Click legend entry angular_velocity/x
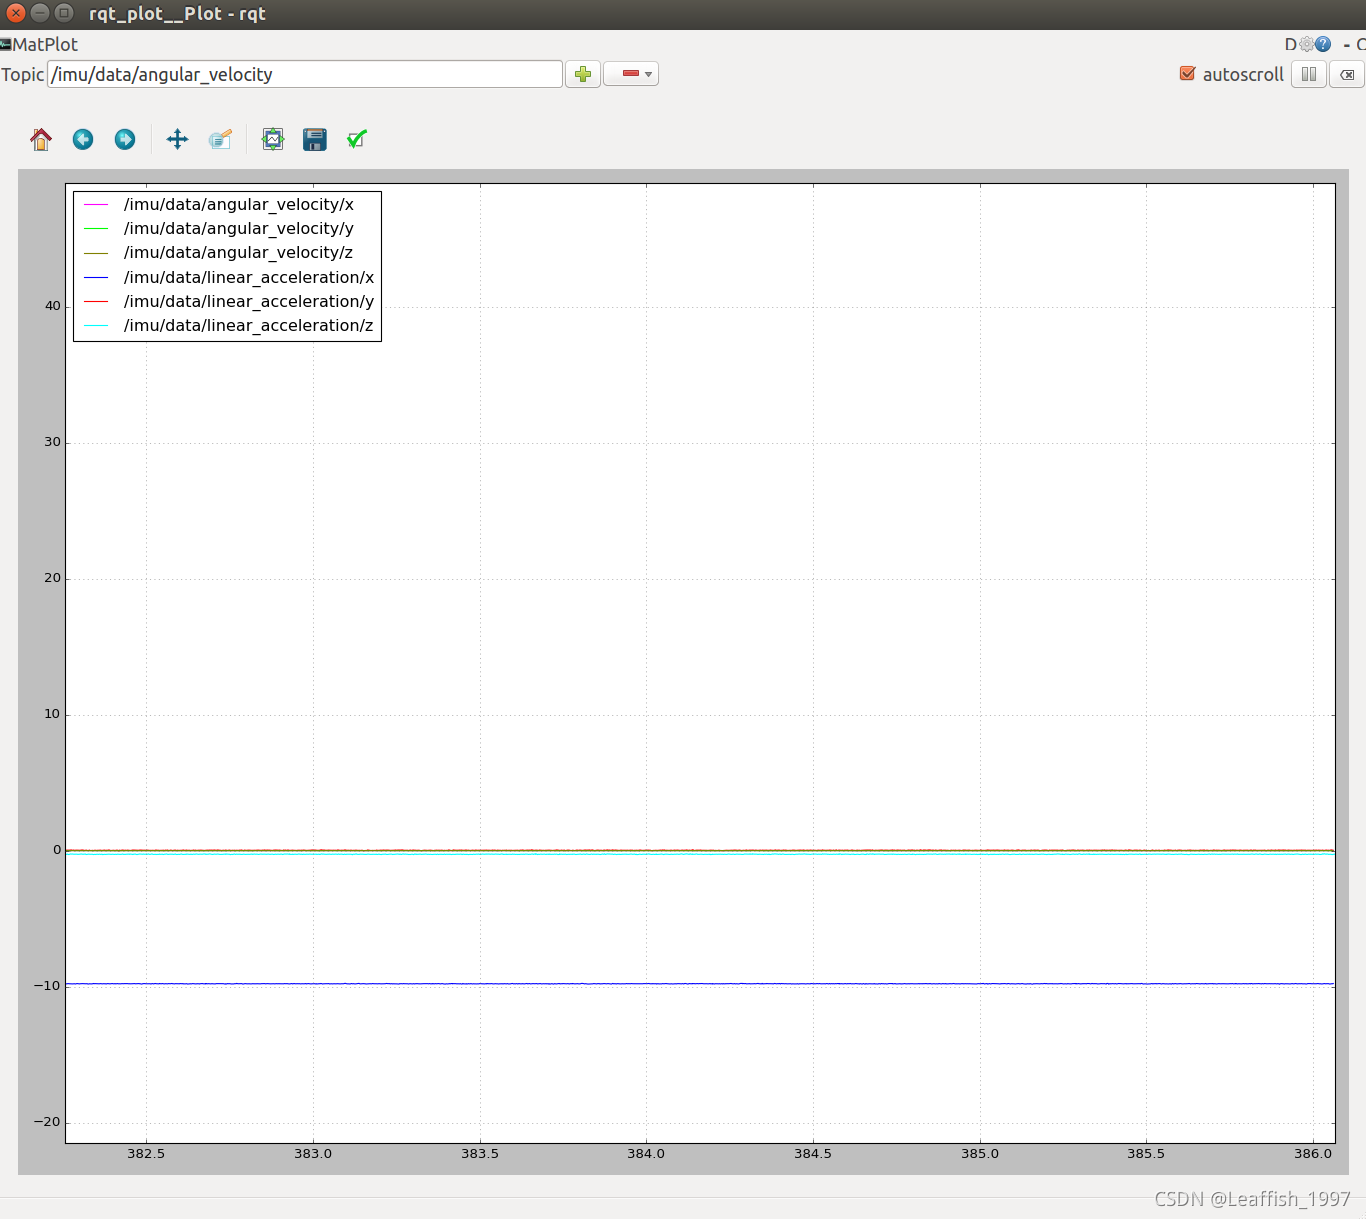The width and height of the screenshot is (1366, 1219). point(239,204)
